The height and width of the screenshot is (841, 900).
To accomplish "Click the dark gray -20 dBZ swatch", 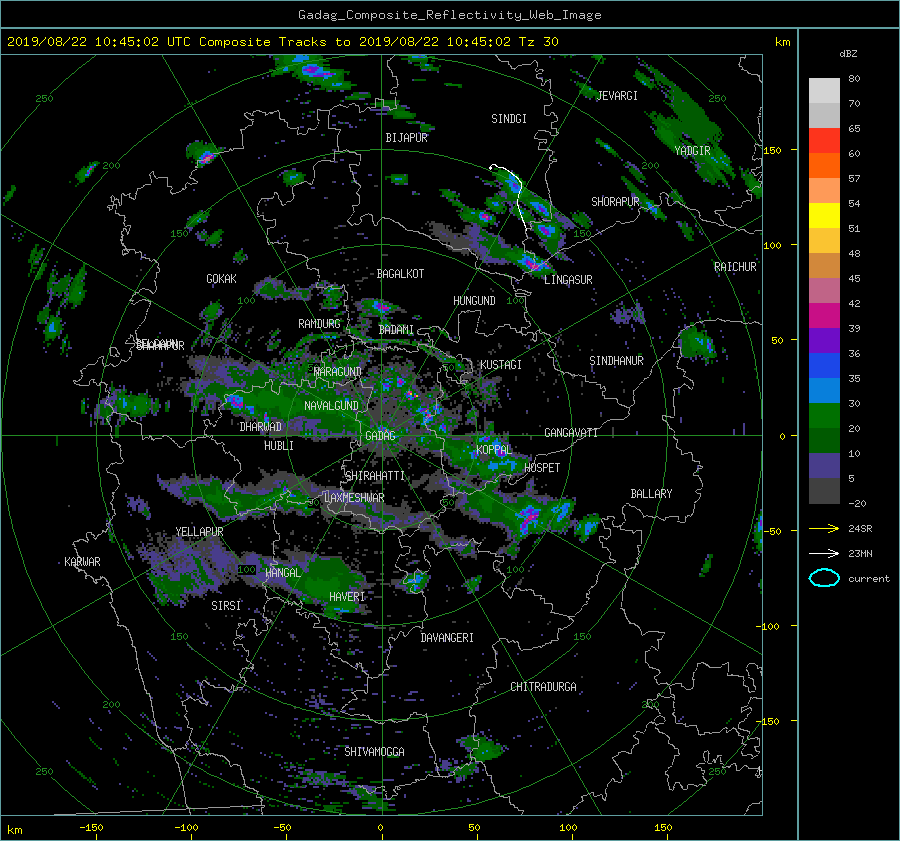I will click(x=824, y=491).
